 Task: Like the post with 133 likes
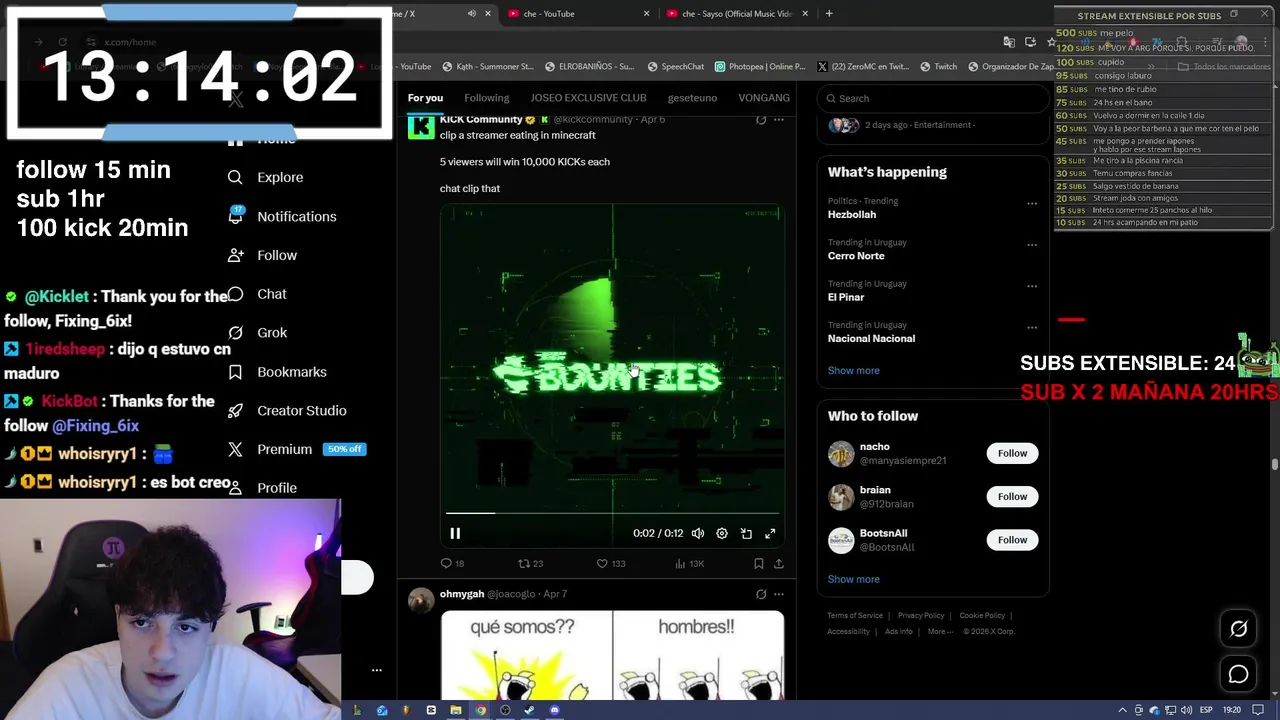pyautogui.click(x=611, y=563)
